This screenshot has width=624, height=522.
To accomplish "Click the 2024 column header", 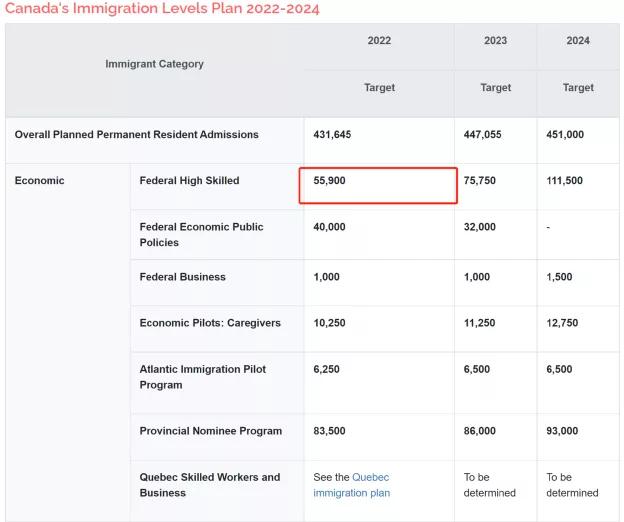I will [578, 41].
